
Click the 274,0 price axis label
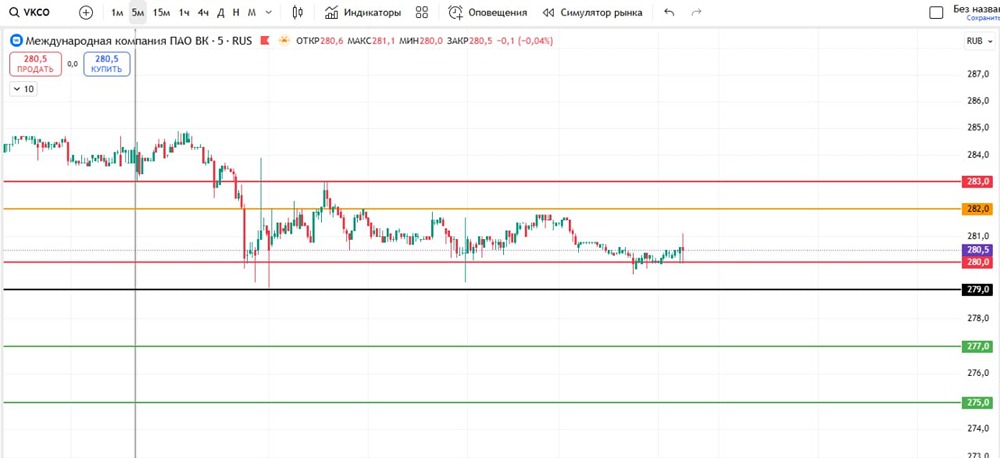(978, 428)
